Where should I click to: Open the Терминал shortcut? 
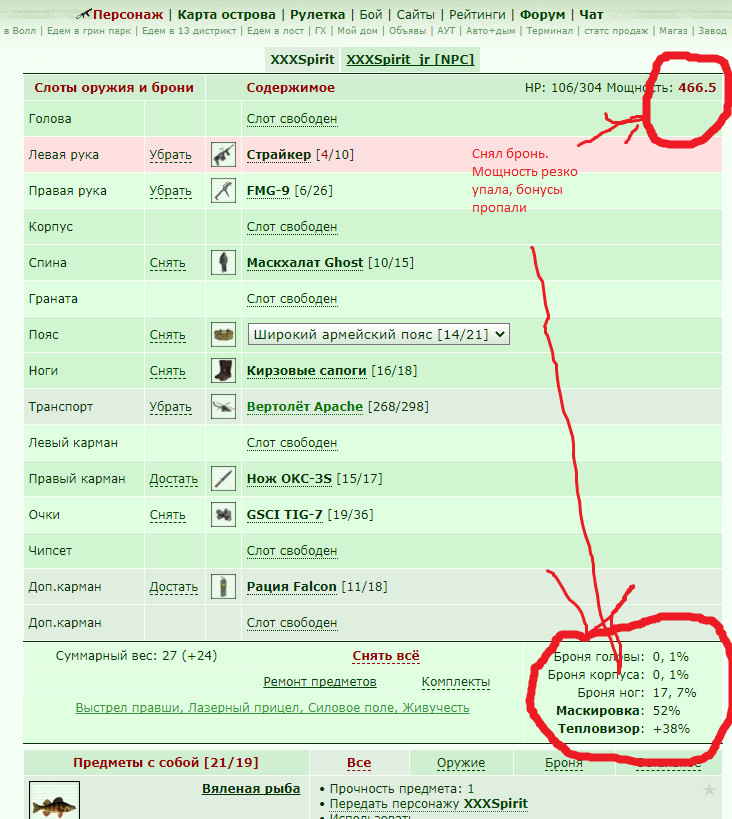pos(550,31)
